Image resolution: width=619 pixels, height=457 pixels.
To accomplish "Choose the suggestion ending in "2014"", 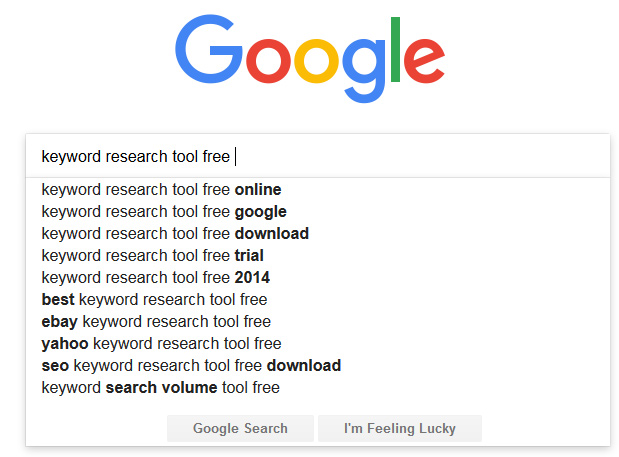I will (155, 278).
